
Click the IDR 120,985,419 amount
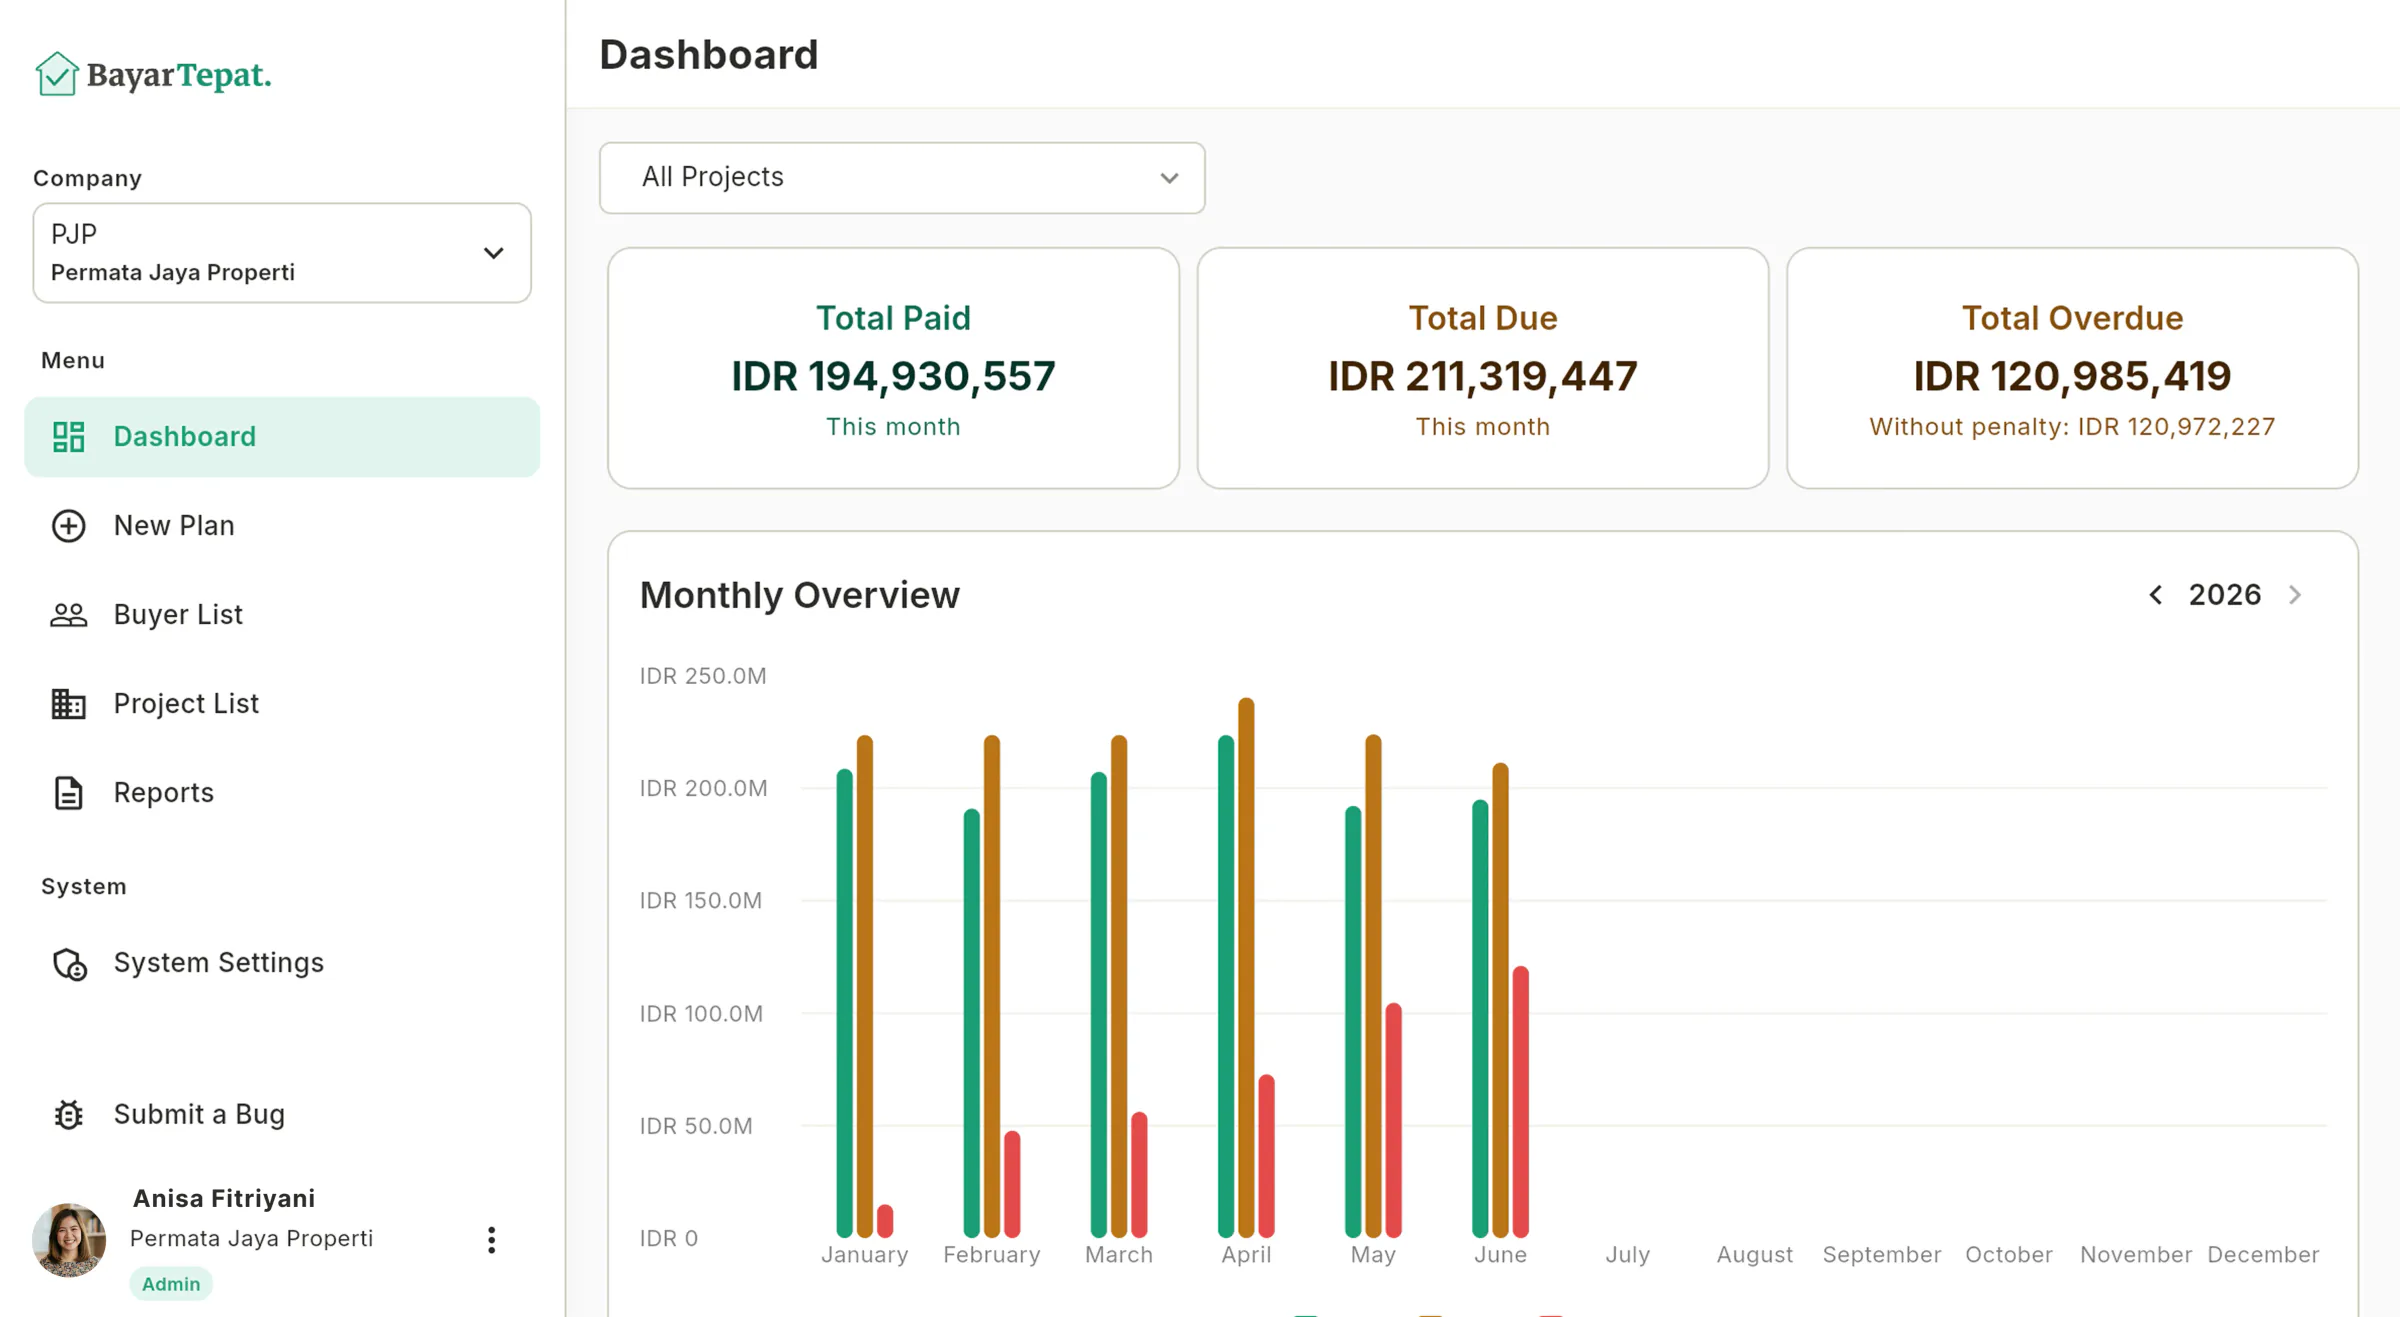pyautogui.click(x=2072, y=377)
